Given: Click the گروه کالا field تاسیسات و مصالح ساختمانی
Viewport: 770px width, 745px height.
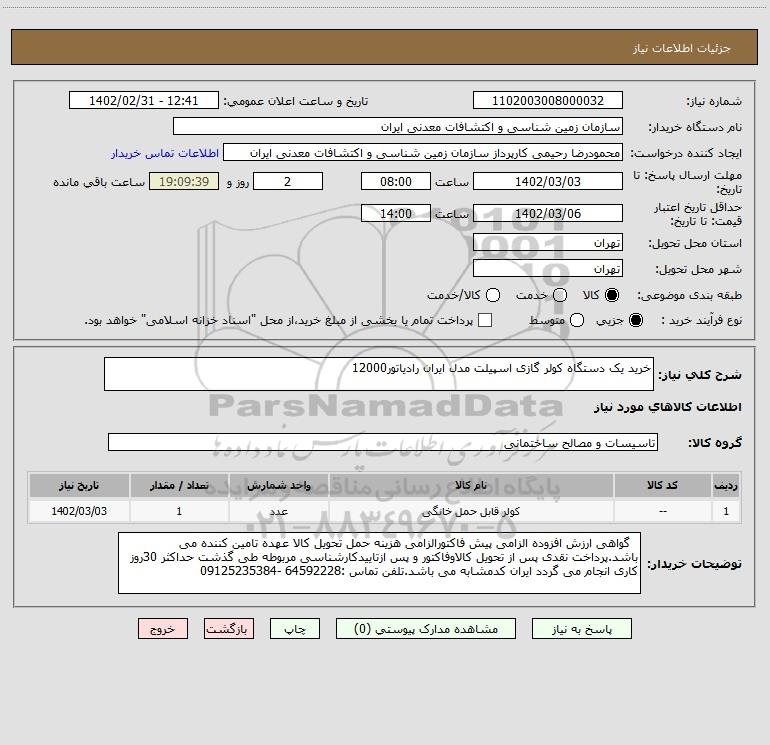Looking at the screenshot, I should (383, 442).
